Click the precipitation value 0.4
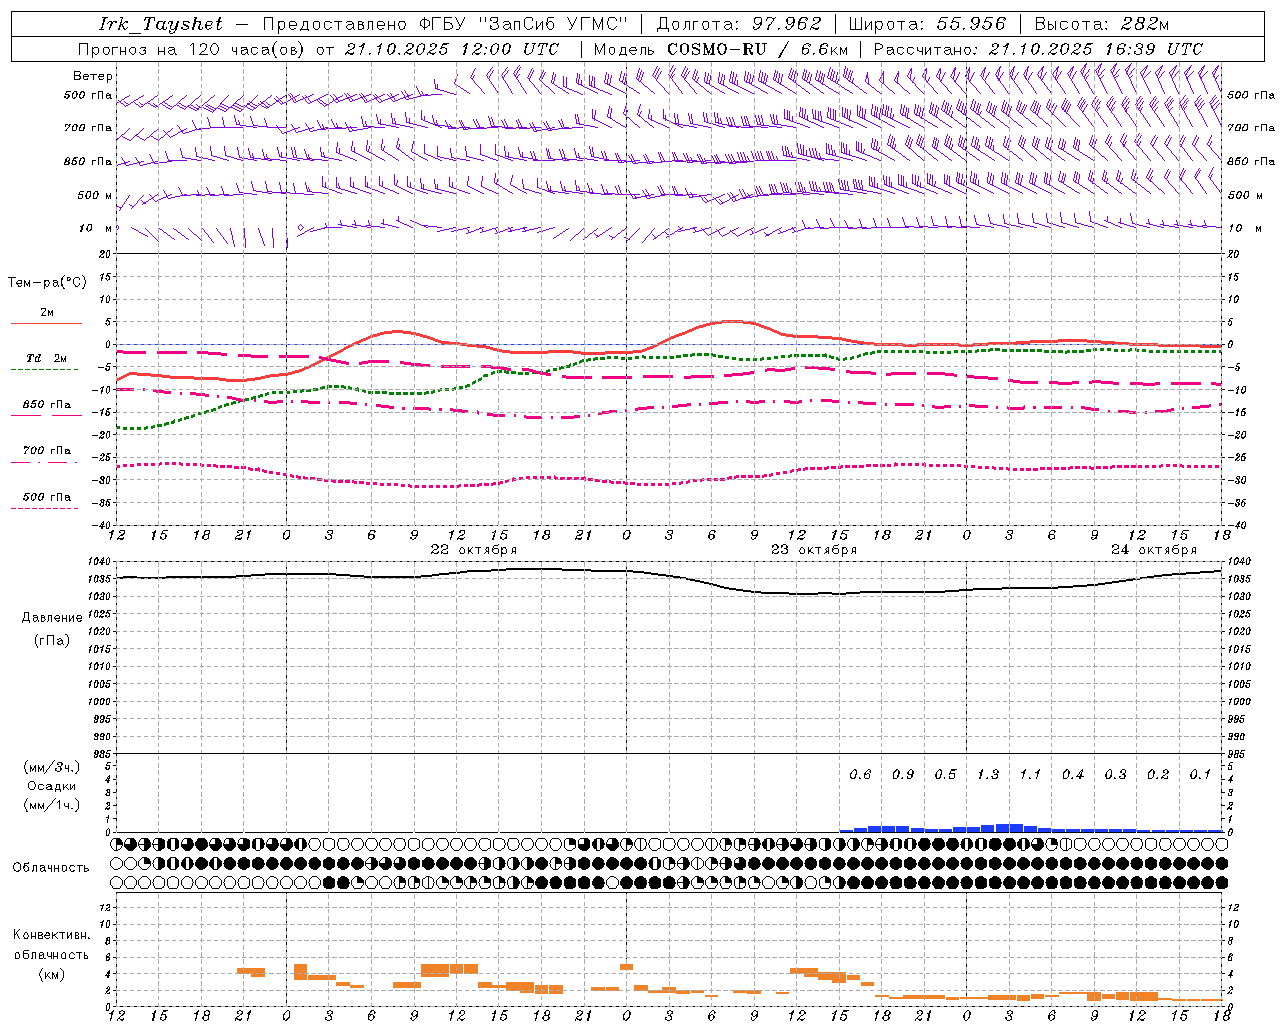 coord(1073,775)
